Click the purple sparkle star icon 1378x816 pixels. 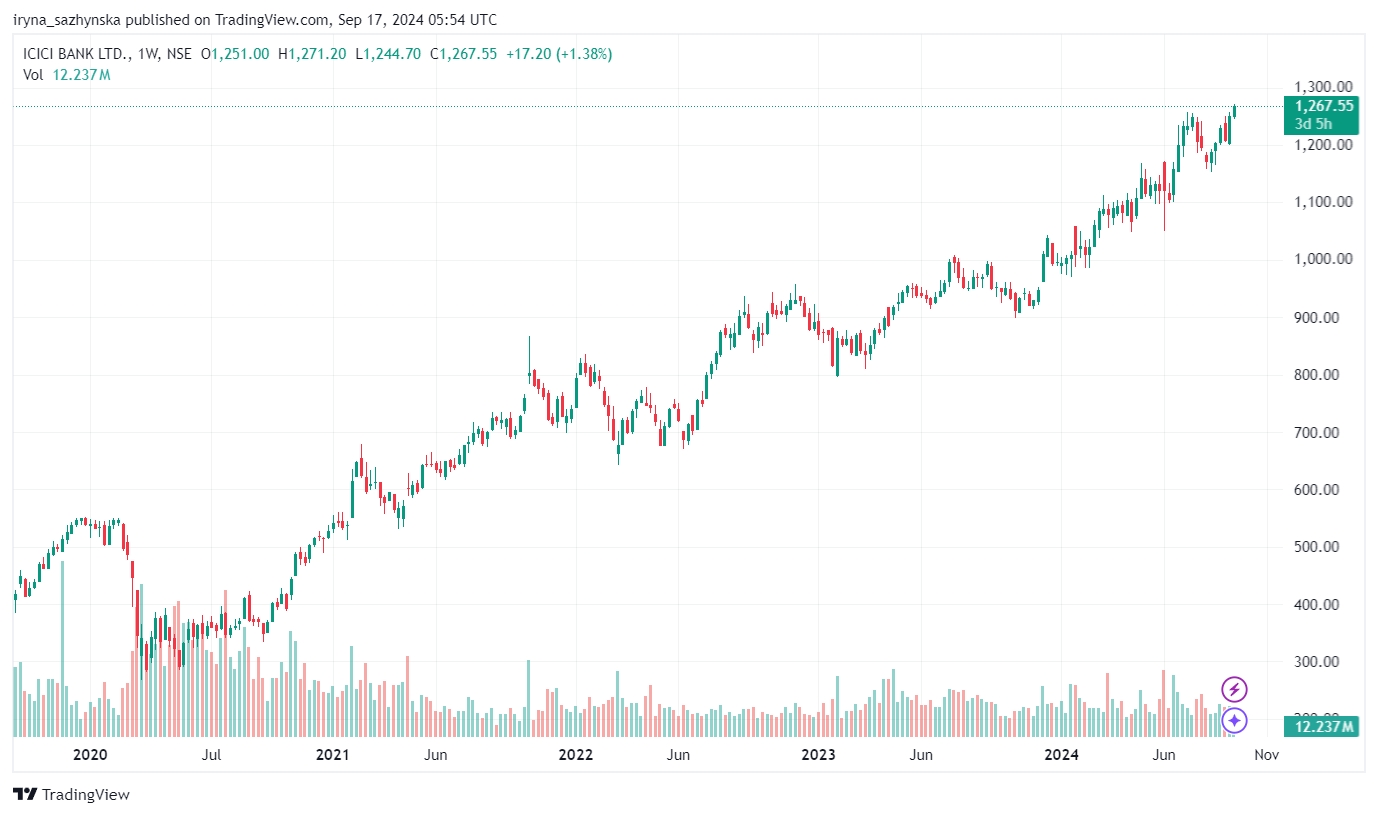coord(1235,720)
